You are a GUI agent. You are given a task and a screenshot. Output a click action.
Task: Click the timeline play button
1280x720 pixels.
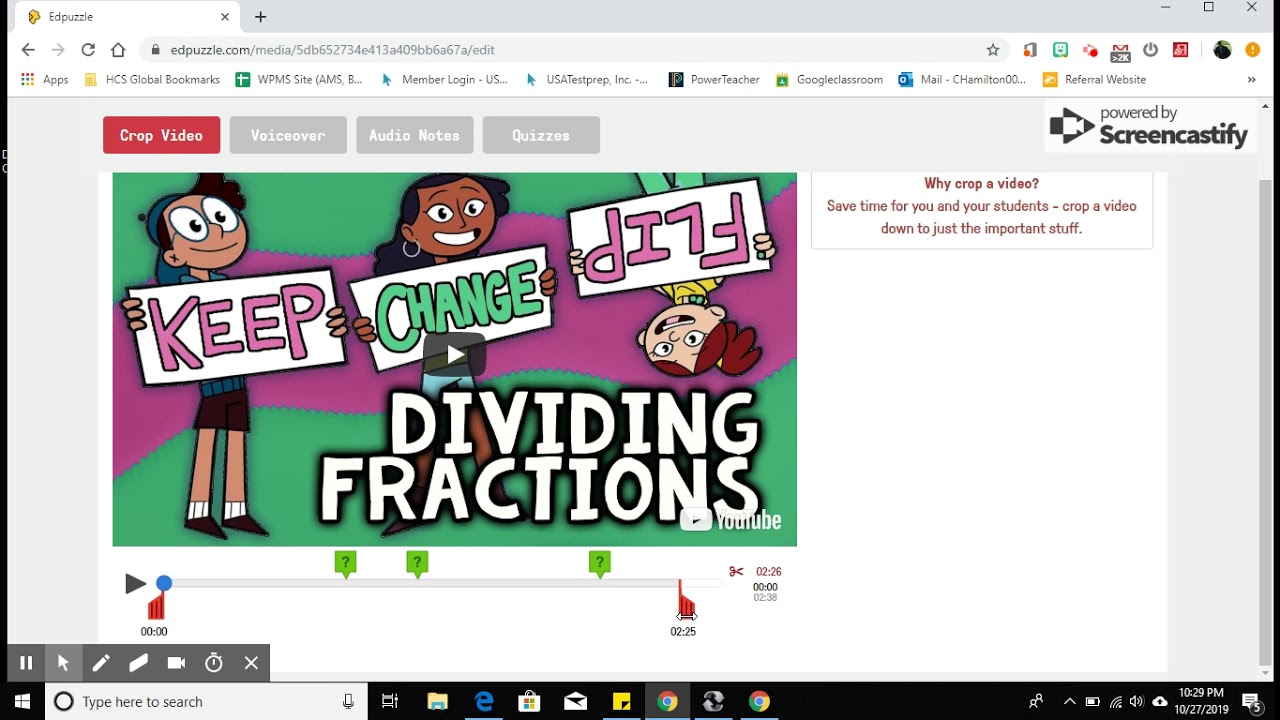(x=135, y=584)
